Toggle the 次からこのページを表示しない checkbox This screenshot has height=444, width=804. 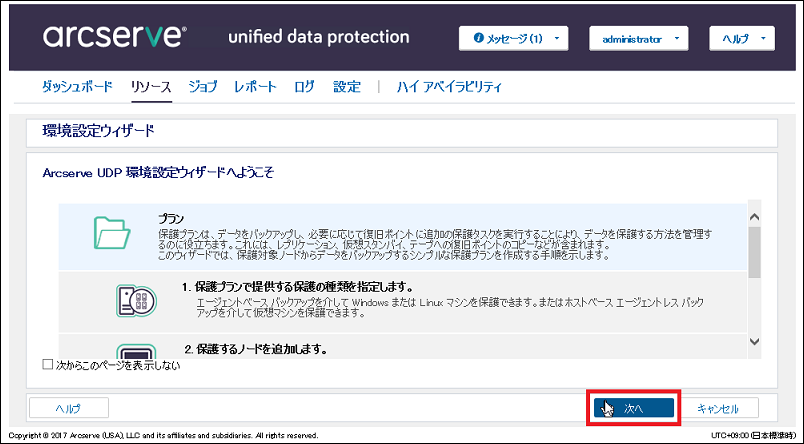point(48,365)
